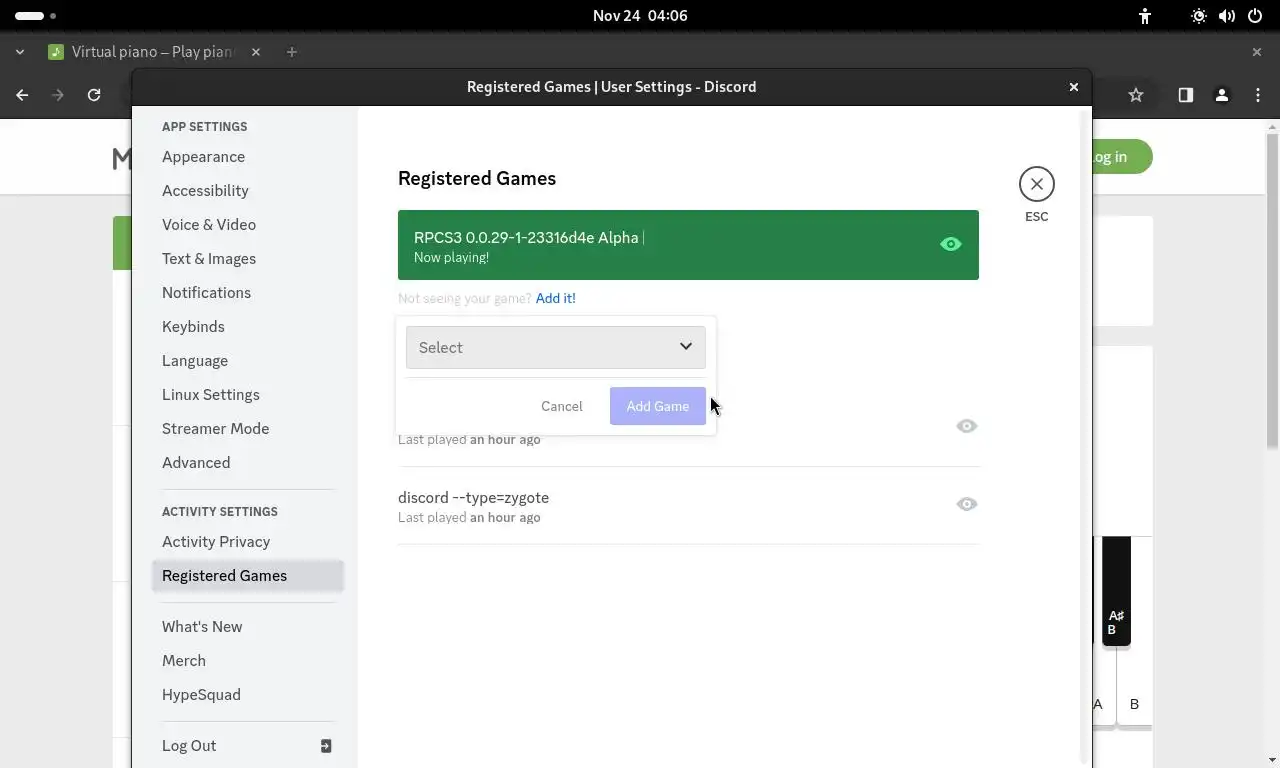1280x768 pixels.
Task: Reload the browser page
Action: point(94,95)
